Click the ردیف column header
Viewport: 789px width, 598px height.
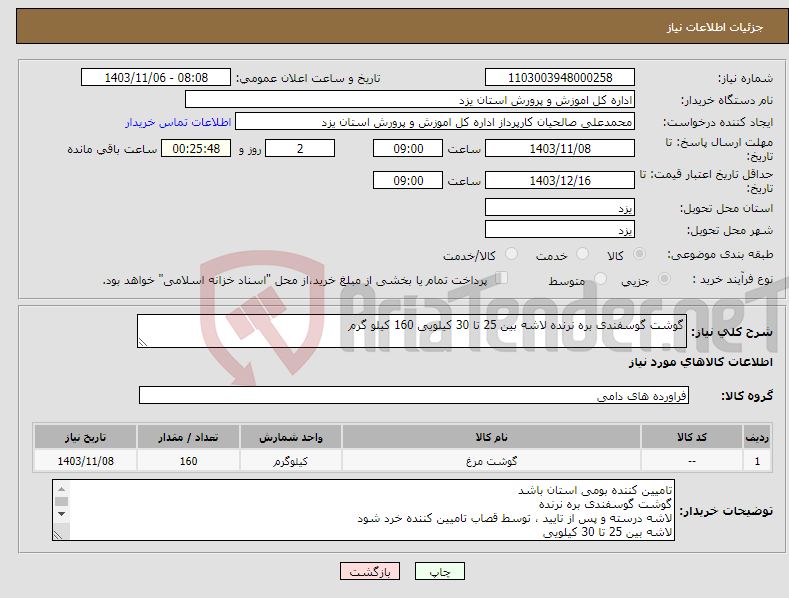tap(757, 437)
